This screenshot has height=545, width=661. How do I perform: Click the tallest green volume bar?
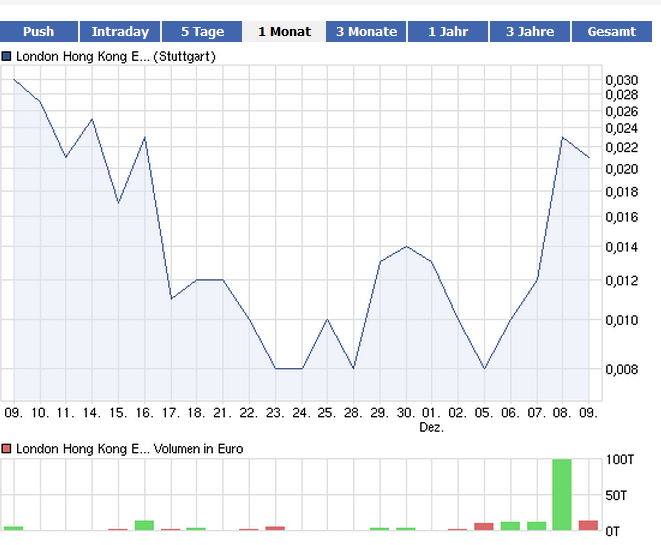point(562,495)
